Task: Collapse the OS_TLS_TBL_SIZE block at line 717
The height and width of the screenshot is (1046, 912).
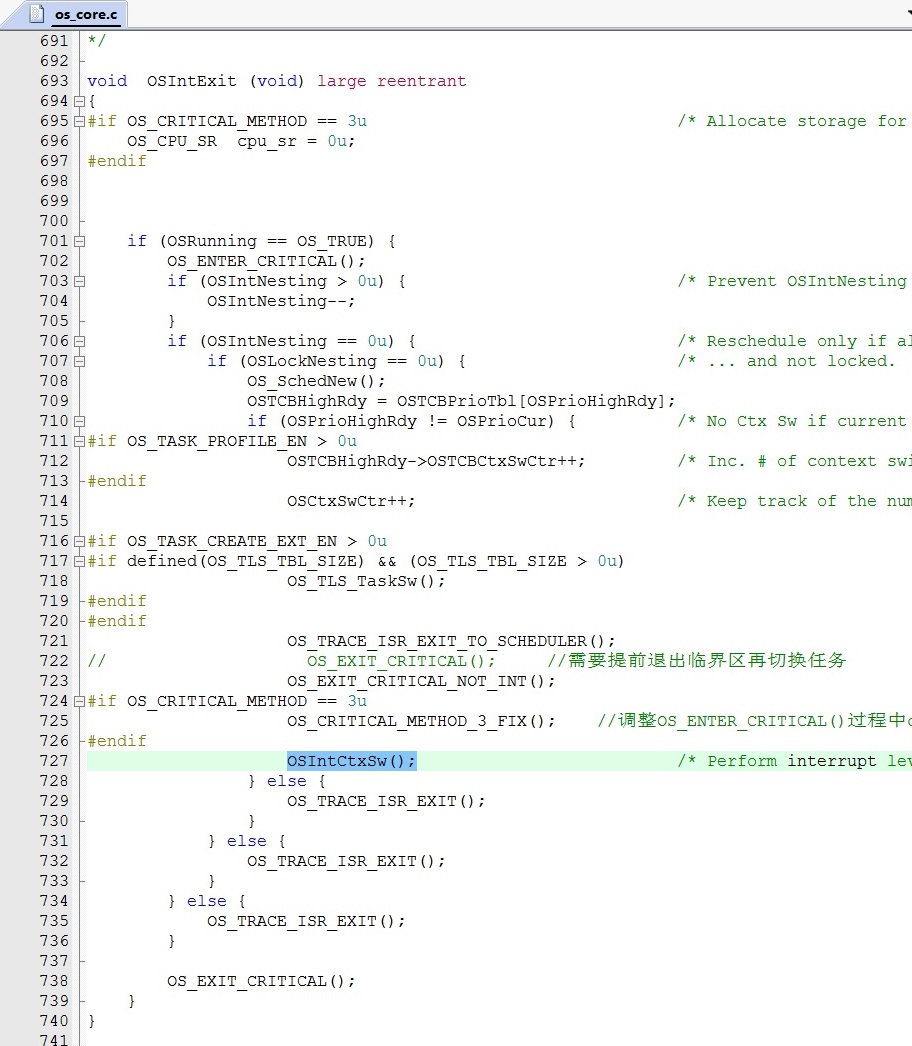Action: click(x=79, y=562)
